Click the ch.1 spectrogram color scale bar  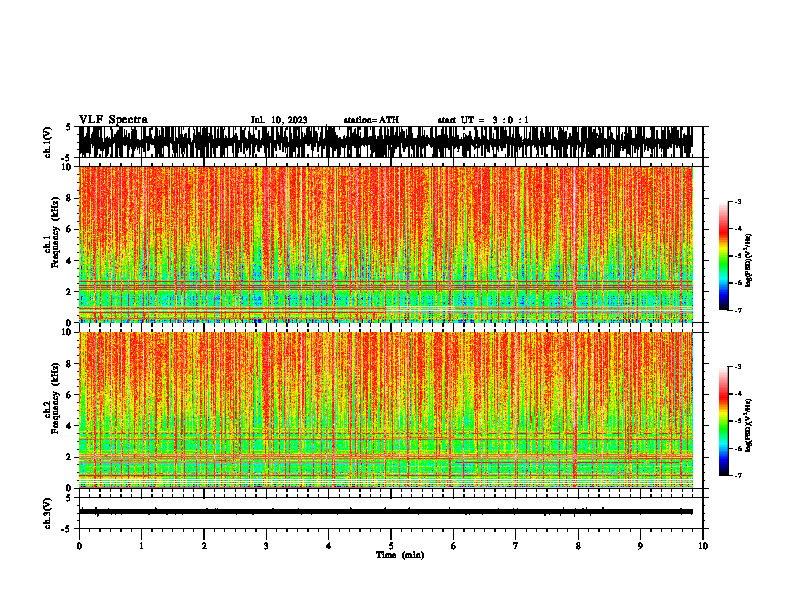(723, 256)
